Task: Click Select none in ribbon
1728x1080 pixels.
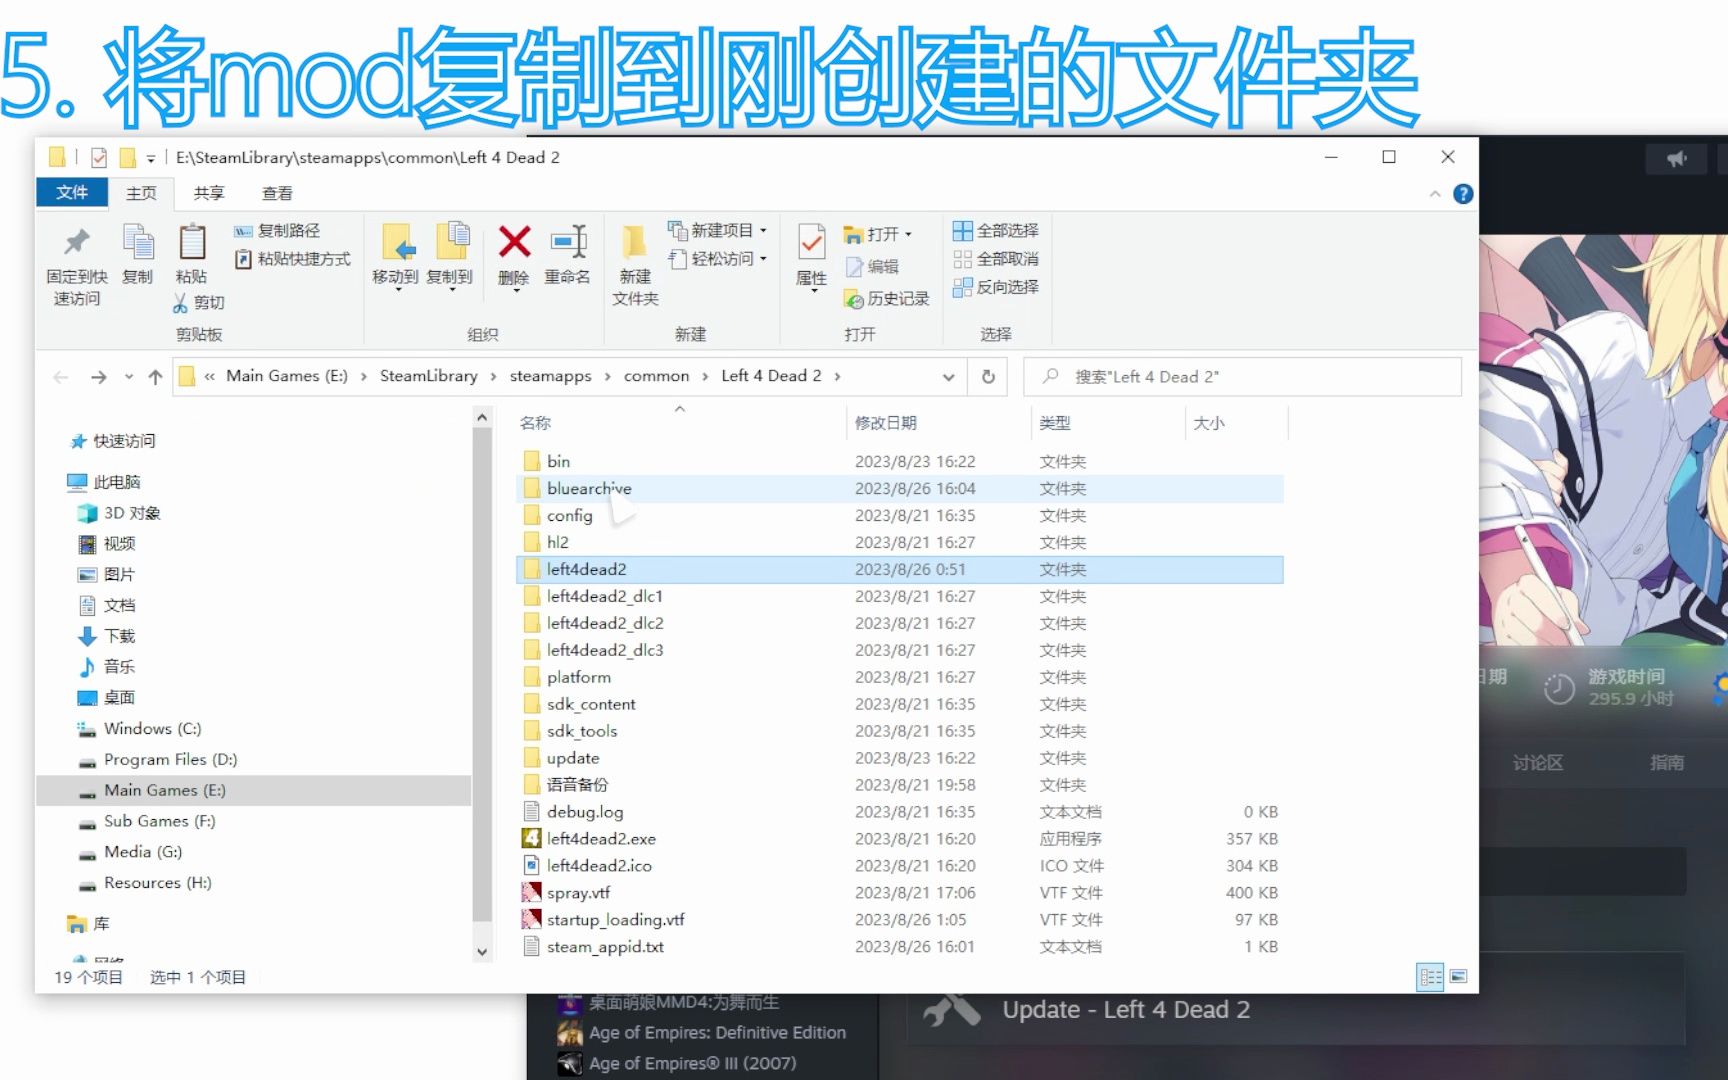Action: [995, 259]
